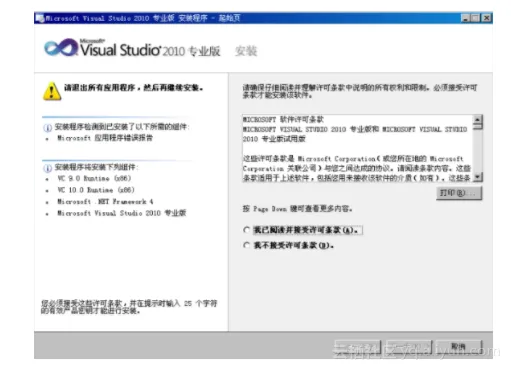Click the Next step button
Image resolution: width=511 pixels, height=370 pixels.
pyautogui.click(x=409, y=347)
